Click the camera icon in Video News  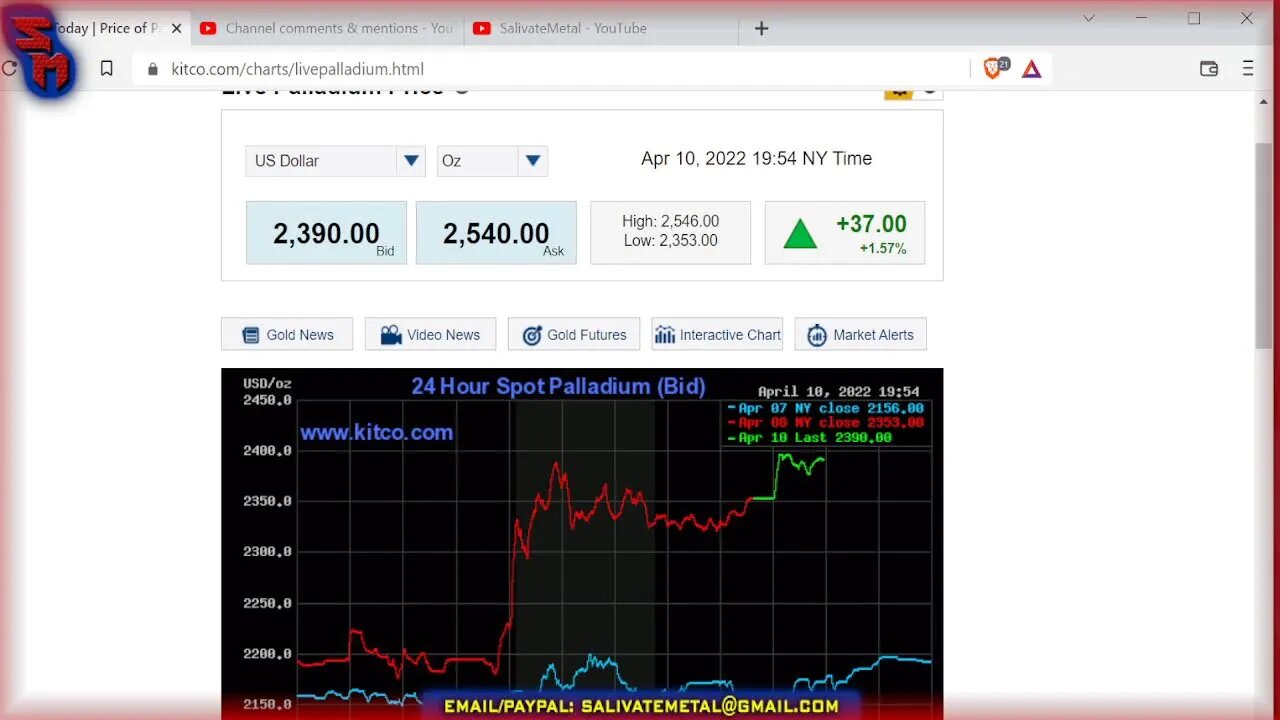coord(391,335)
